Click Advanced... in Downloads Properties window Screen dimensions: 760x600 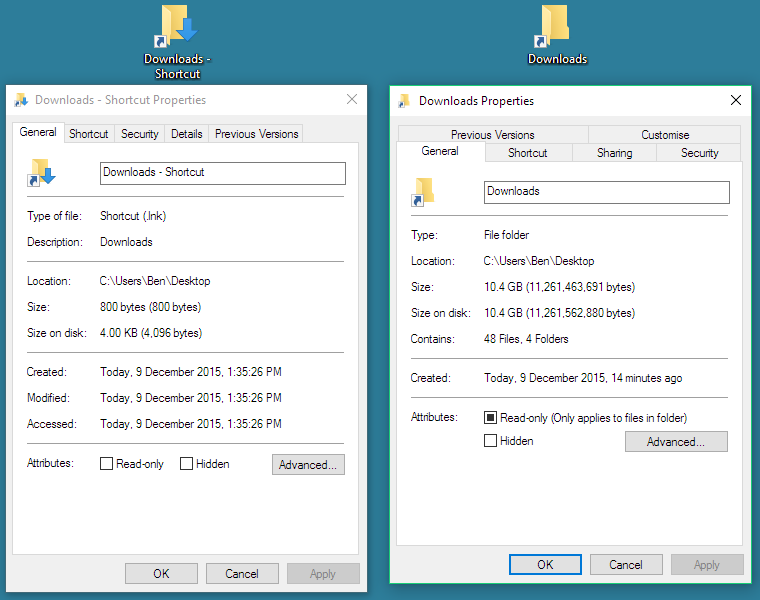[676, 442]
